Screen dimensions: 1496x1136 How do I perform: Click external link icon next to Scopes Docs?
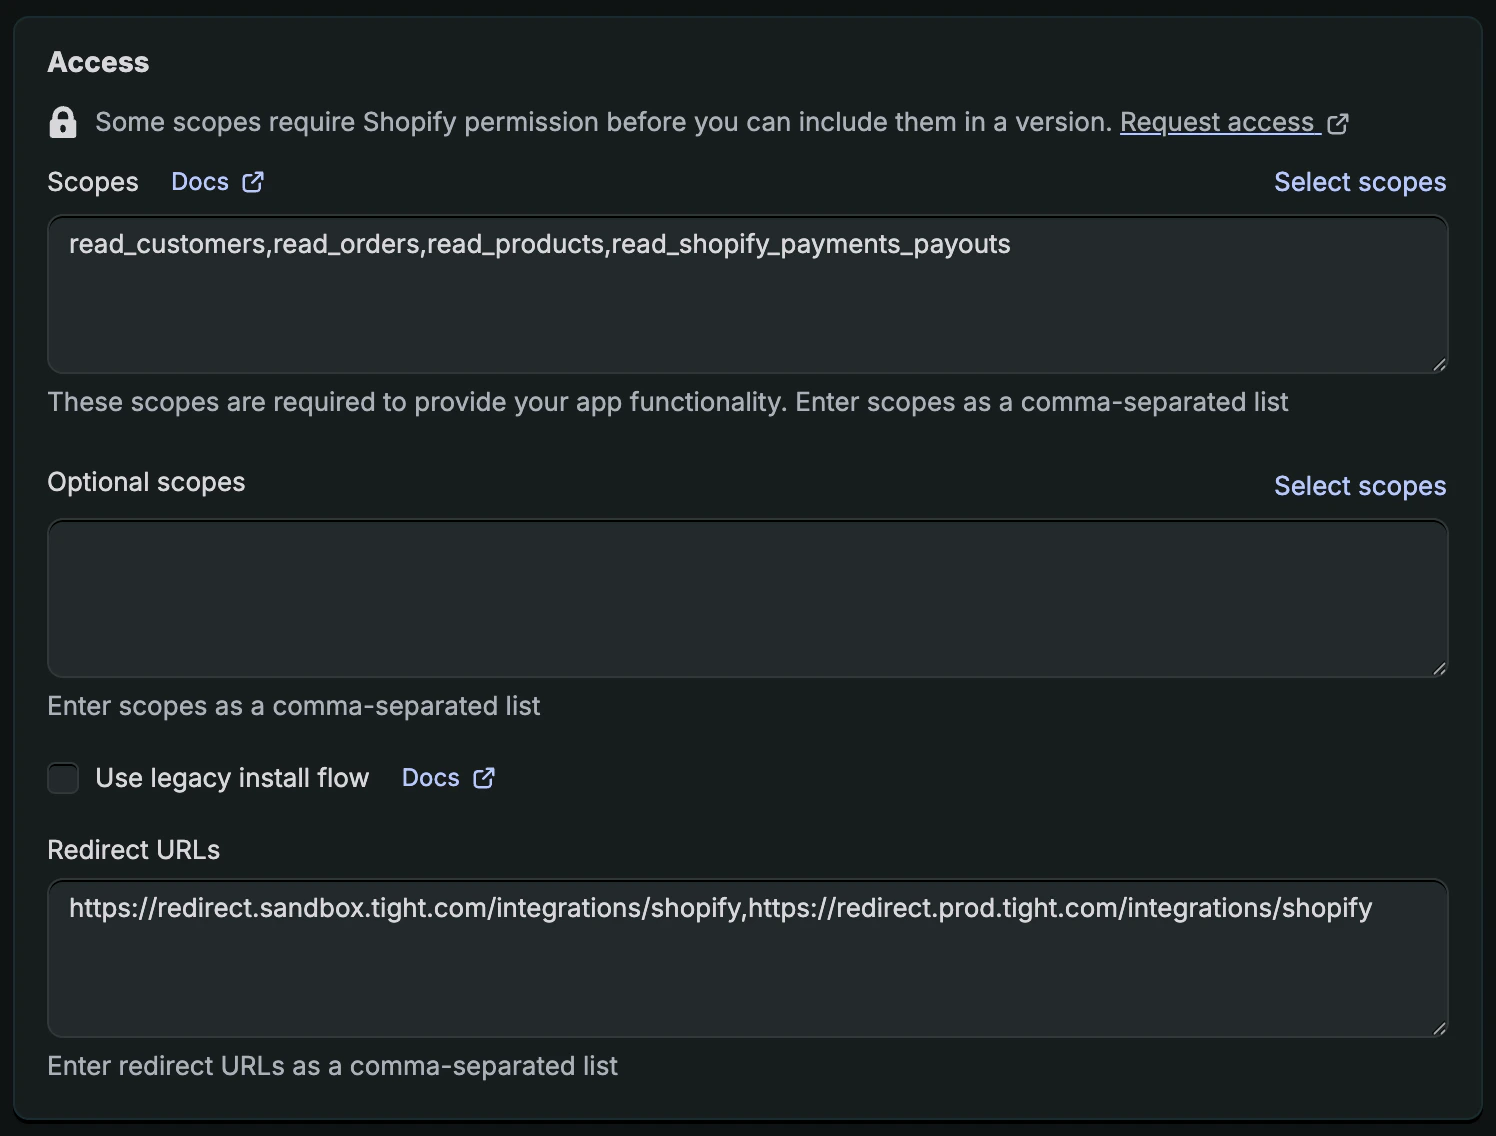coord(252,181)
